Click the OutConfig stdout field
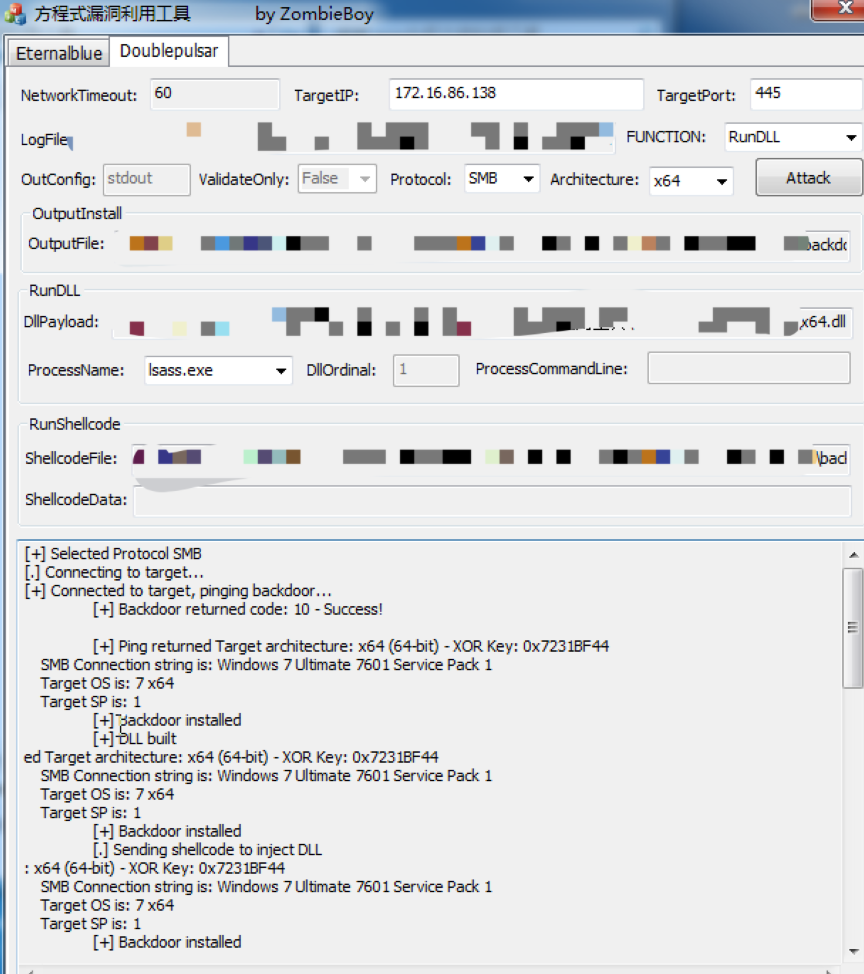Viewport: 864px width, 974px height. (x=147, y=180)
